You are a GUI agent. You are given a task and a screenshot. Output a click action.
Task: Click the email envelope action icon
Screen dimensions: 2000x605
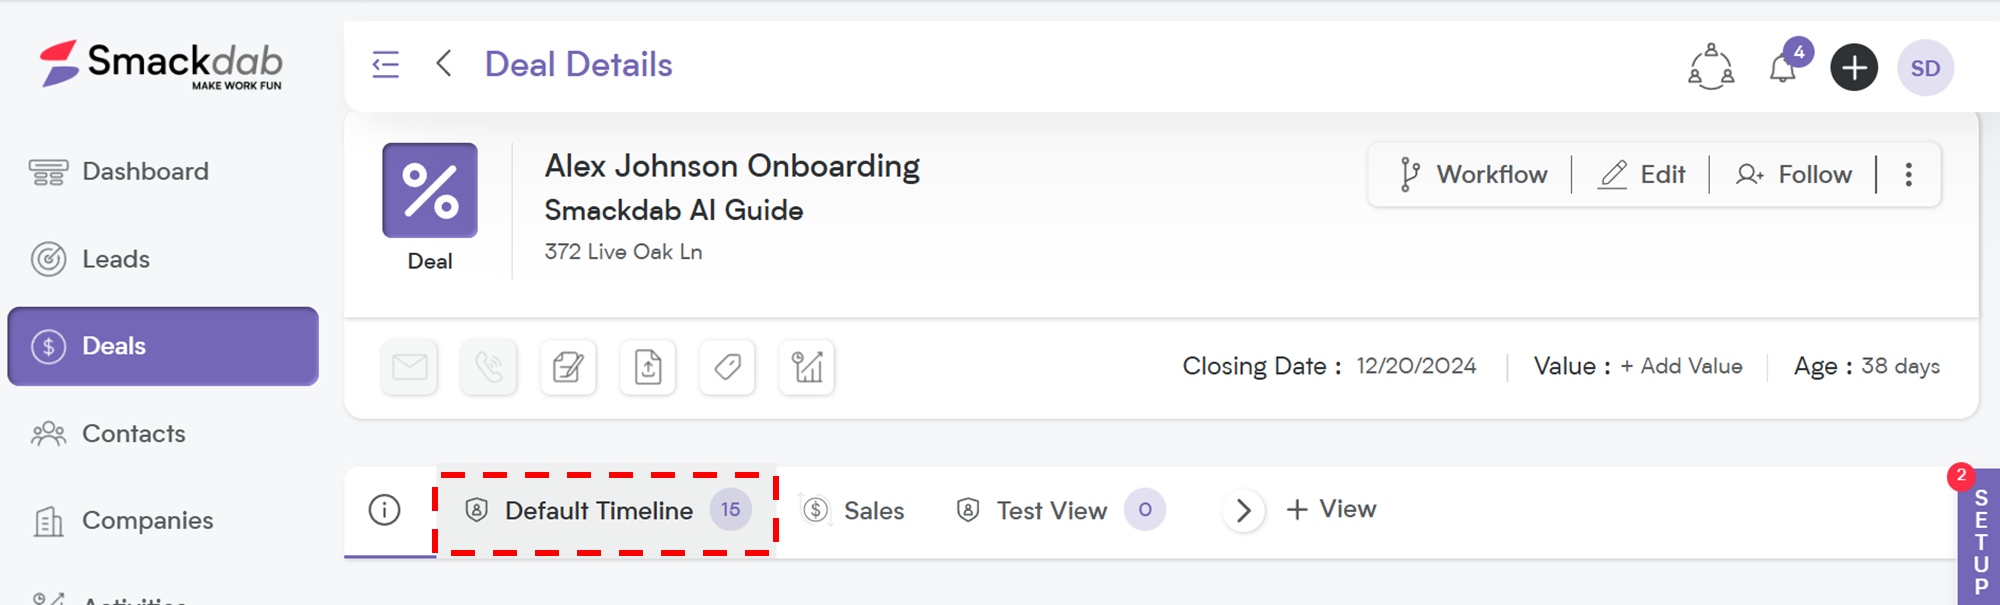pos(409,367)
